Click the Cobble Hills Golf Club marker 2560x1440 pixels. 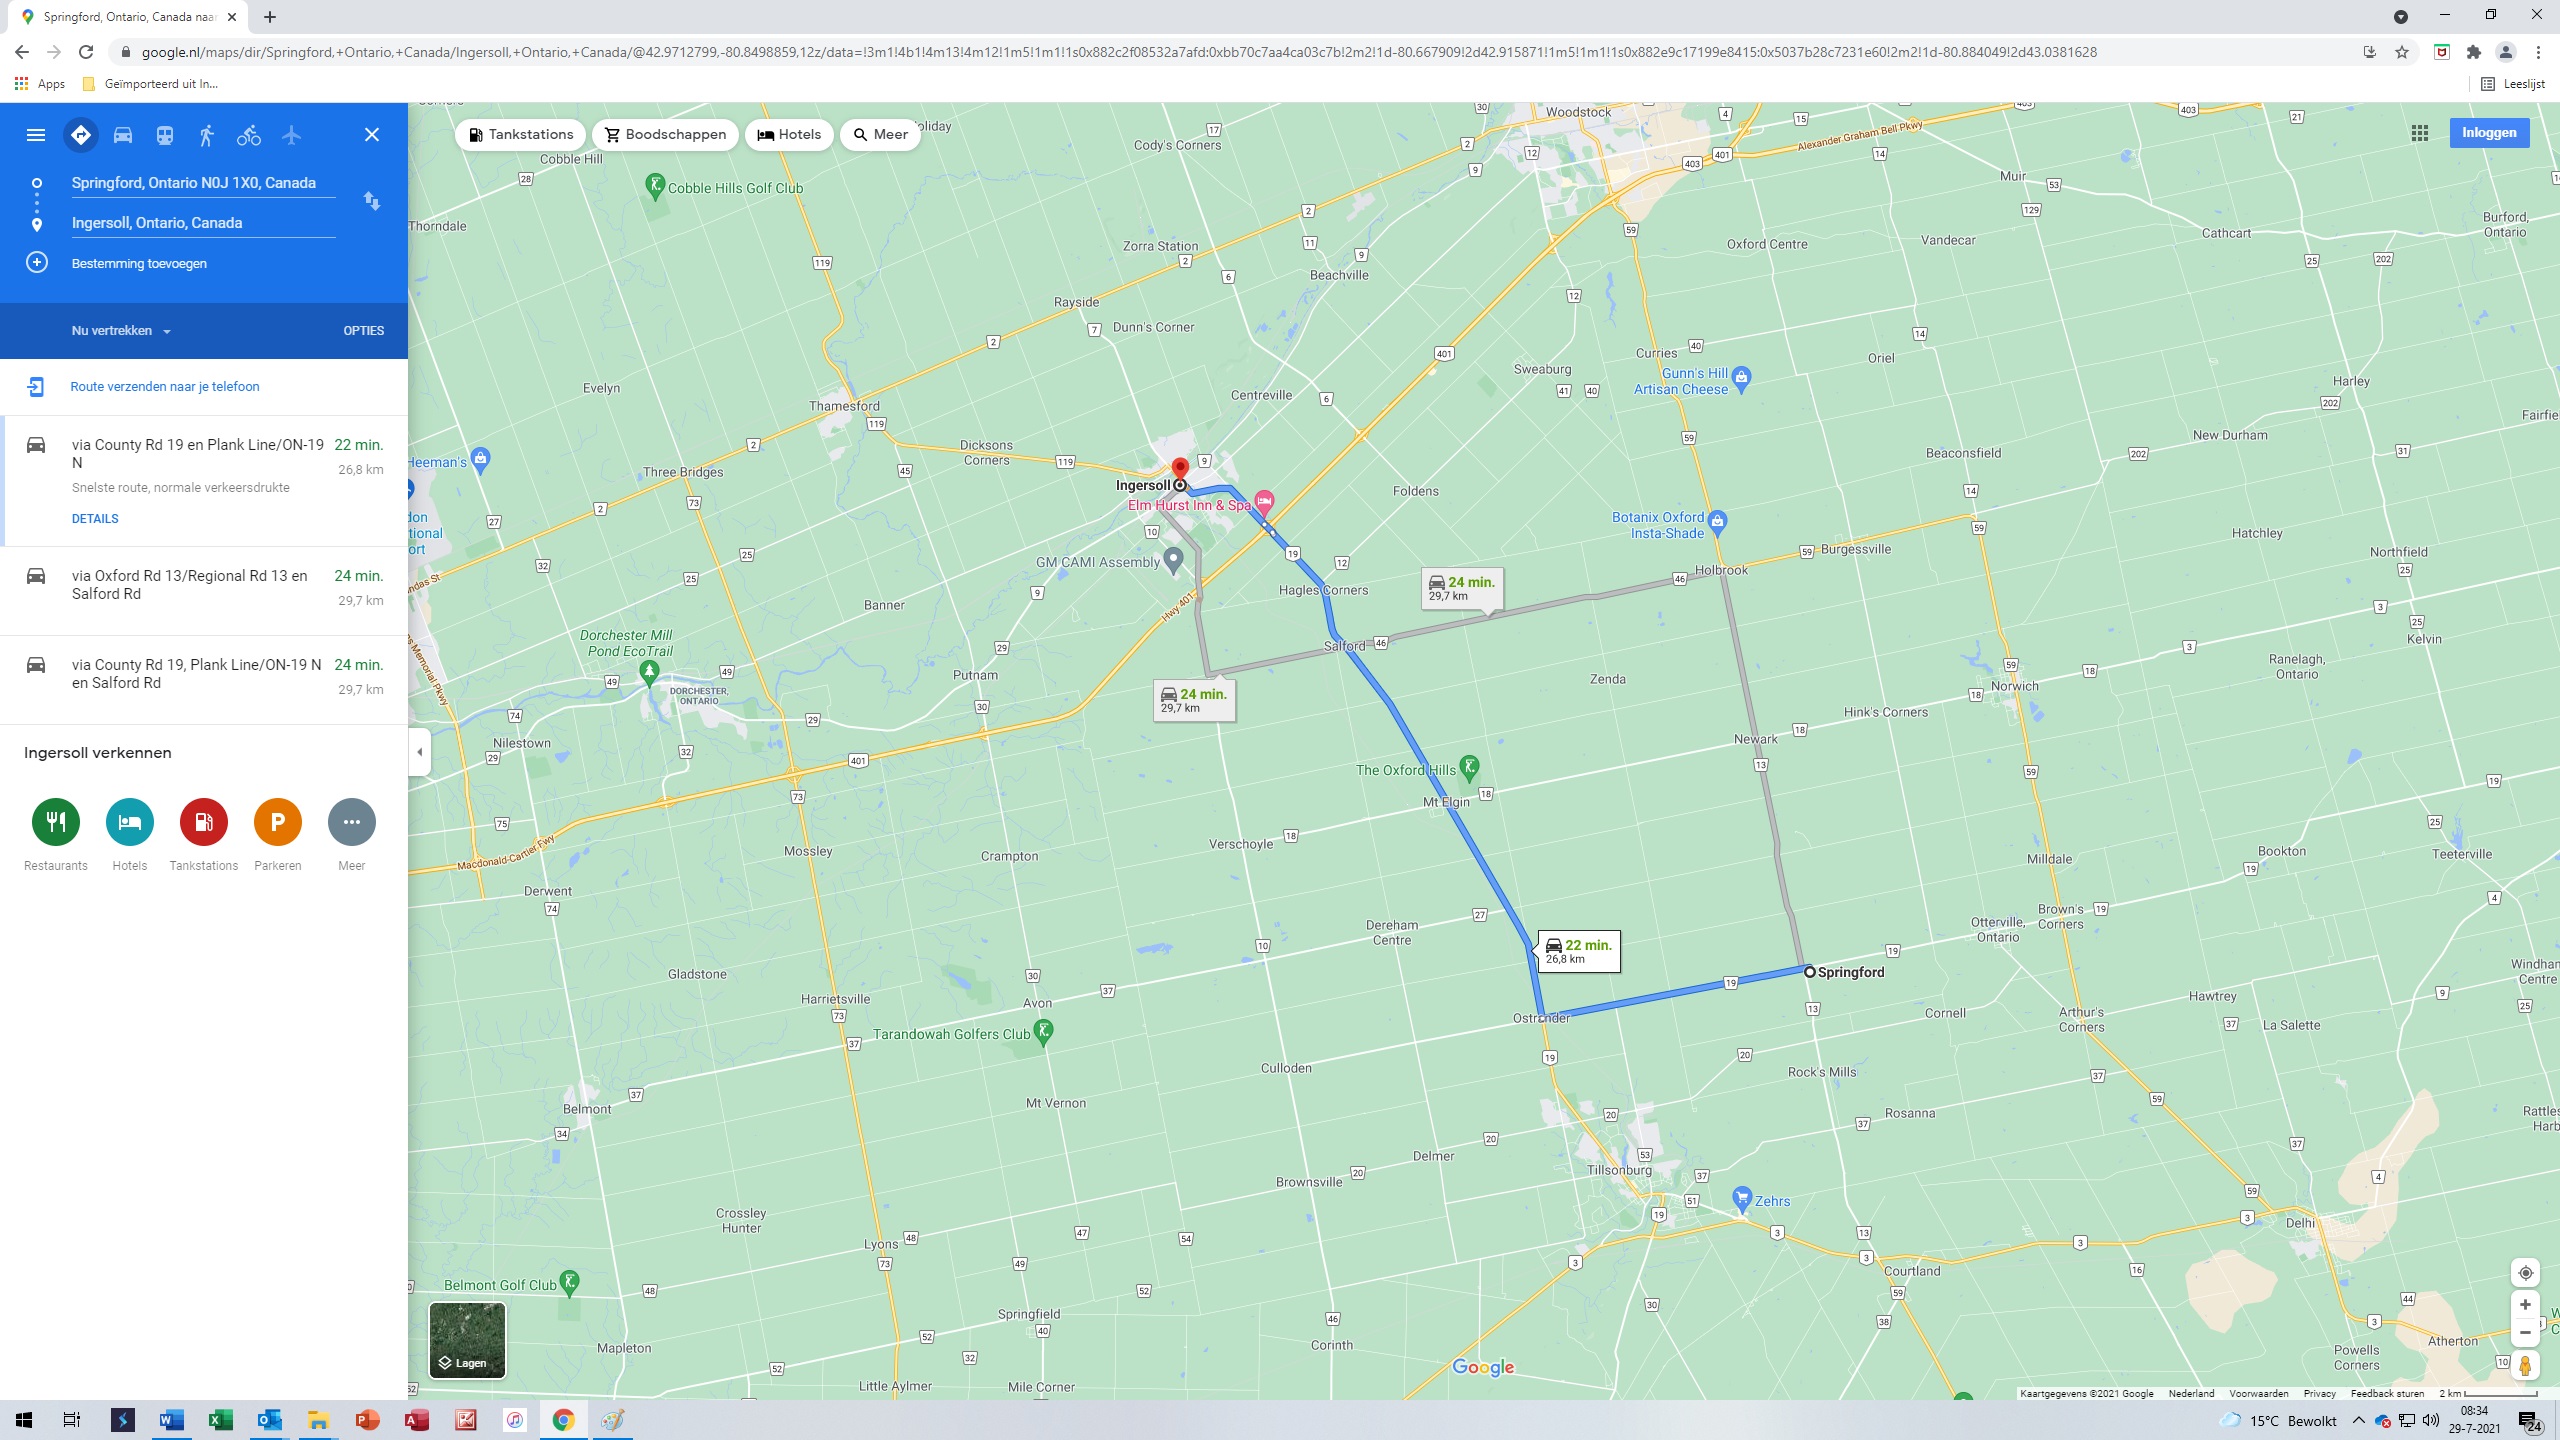[x=655, y=185]
